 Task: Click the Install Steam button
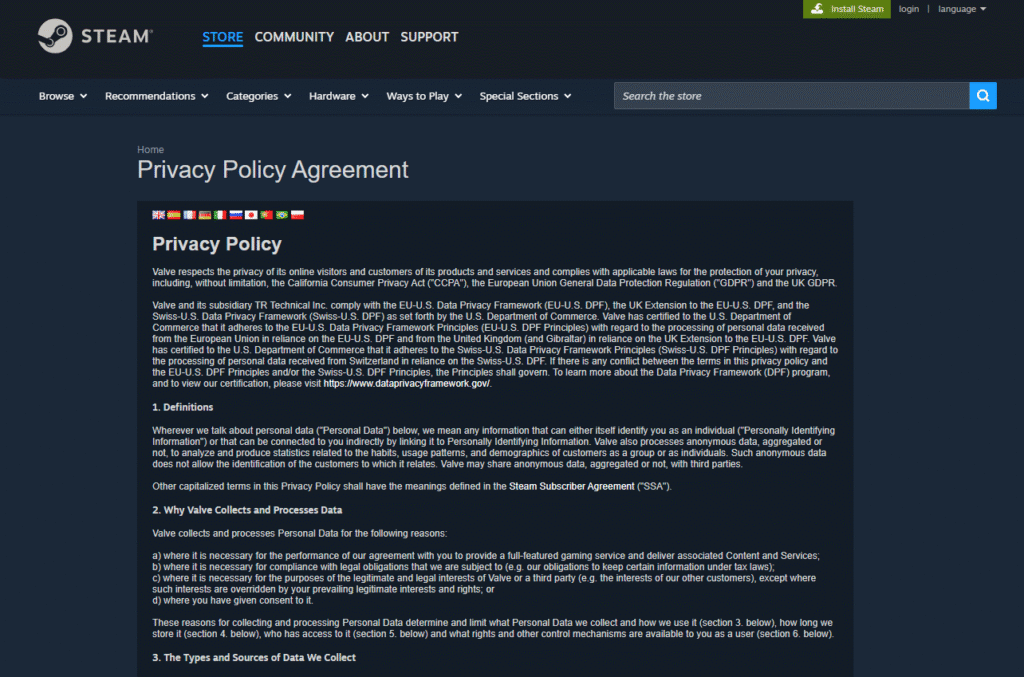coord(846,9)
